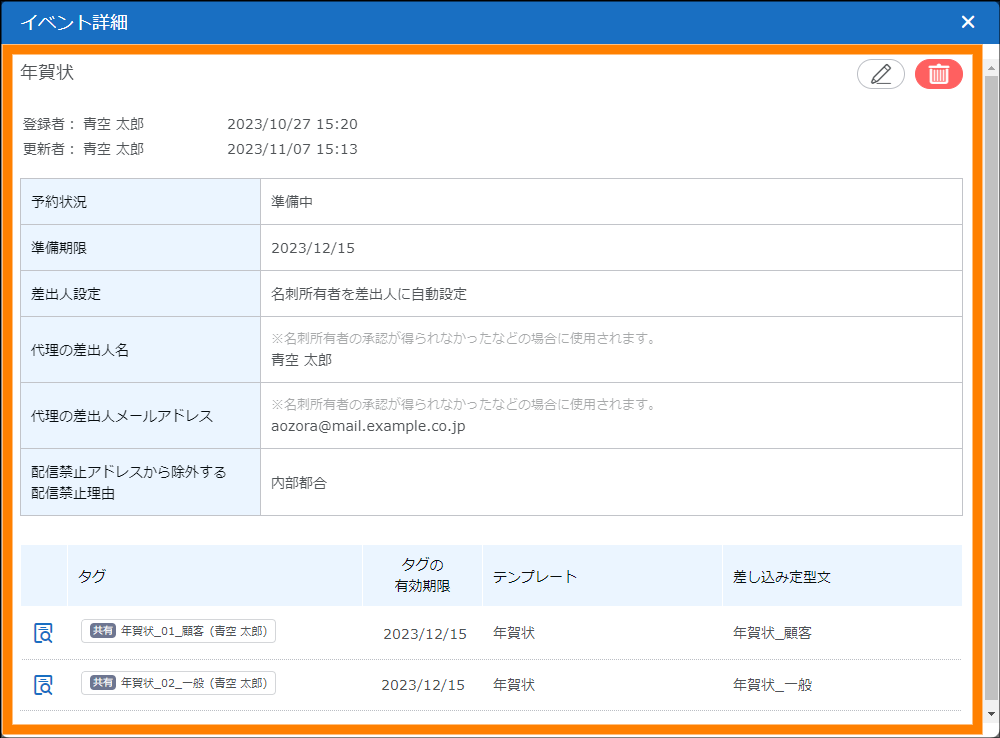This screenshot has width=1000, height=738.
Task: Delete the event with the red trash icon
Action: coord(938,75)
